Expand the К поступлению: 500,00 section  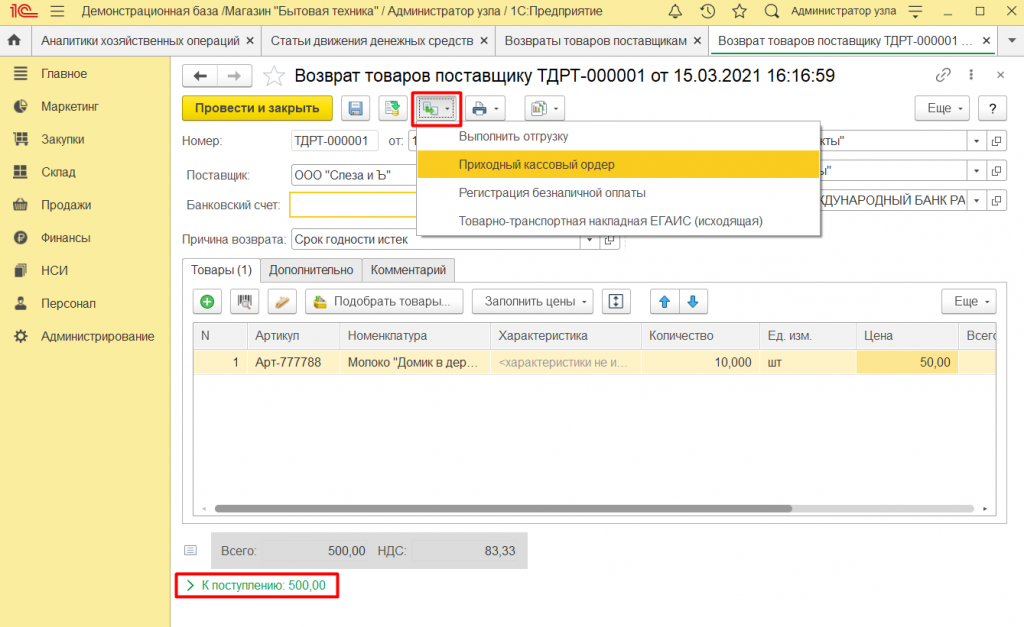[x=257, y=586]
